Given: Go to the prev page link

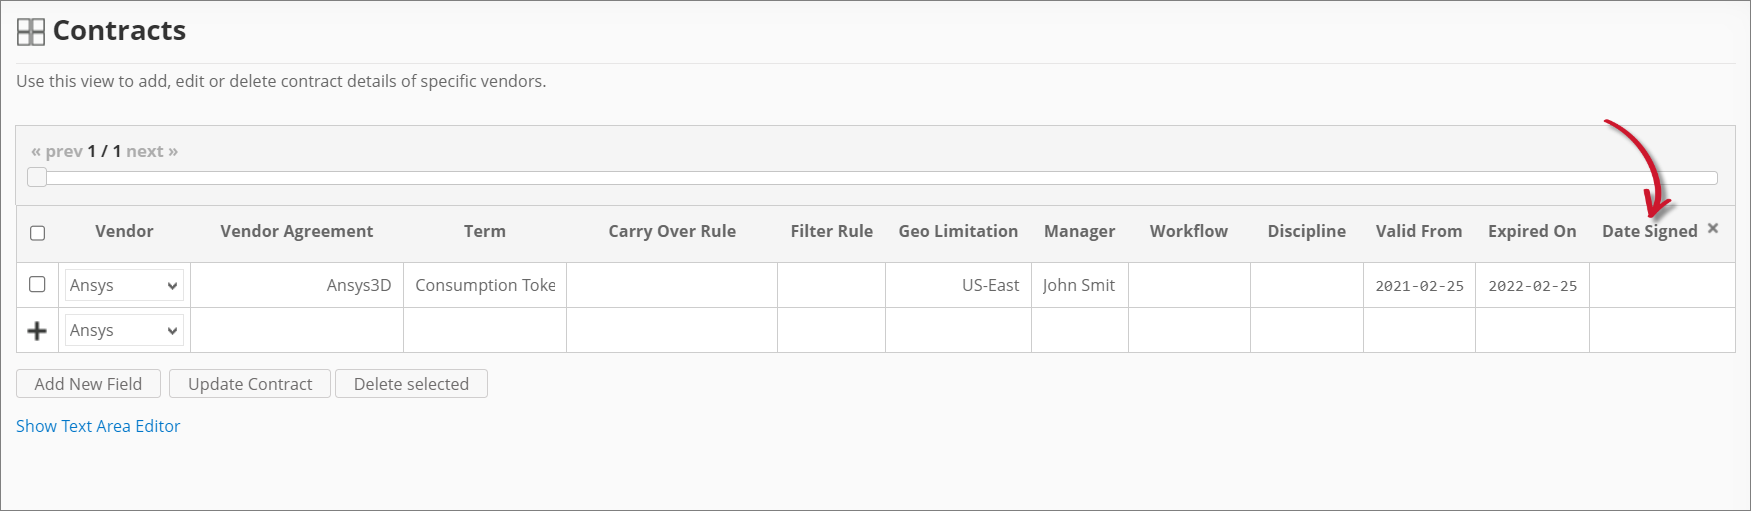Looking at the screenshot, I should pyautogui.click(x=57, y=151).
